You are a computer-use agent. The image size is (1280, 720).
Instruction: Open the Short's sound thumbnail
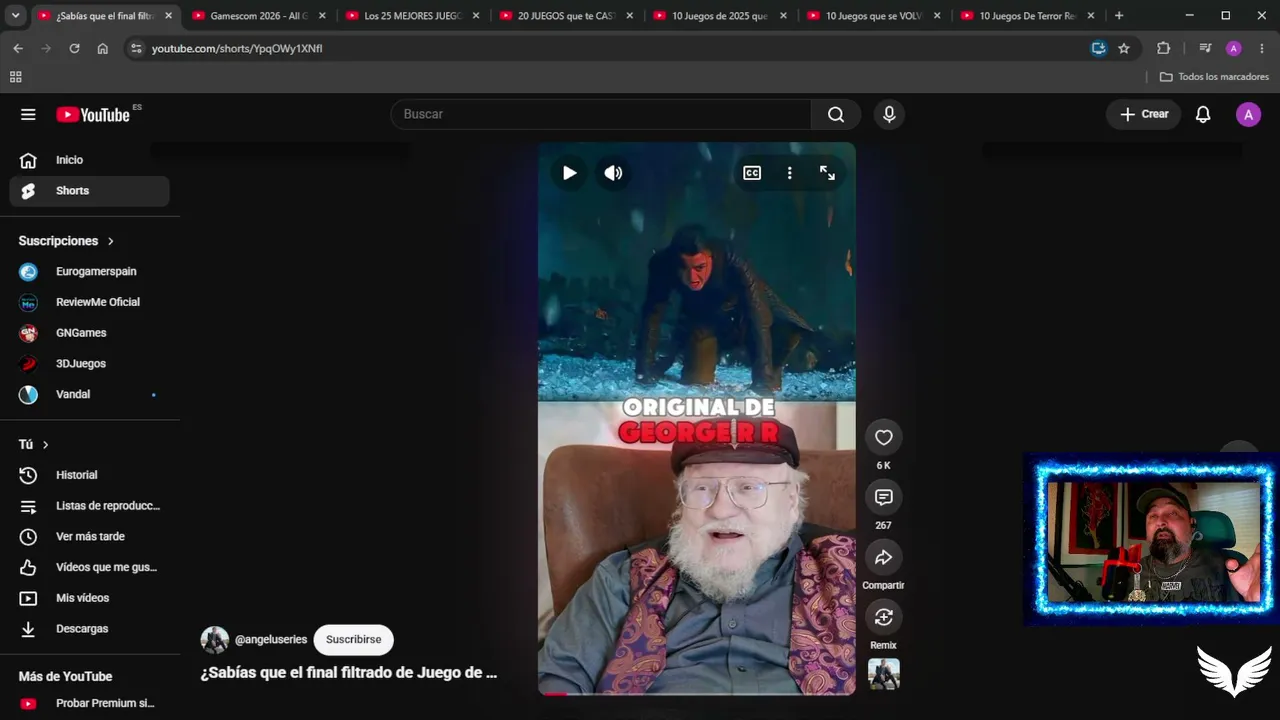883,673
